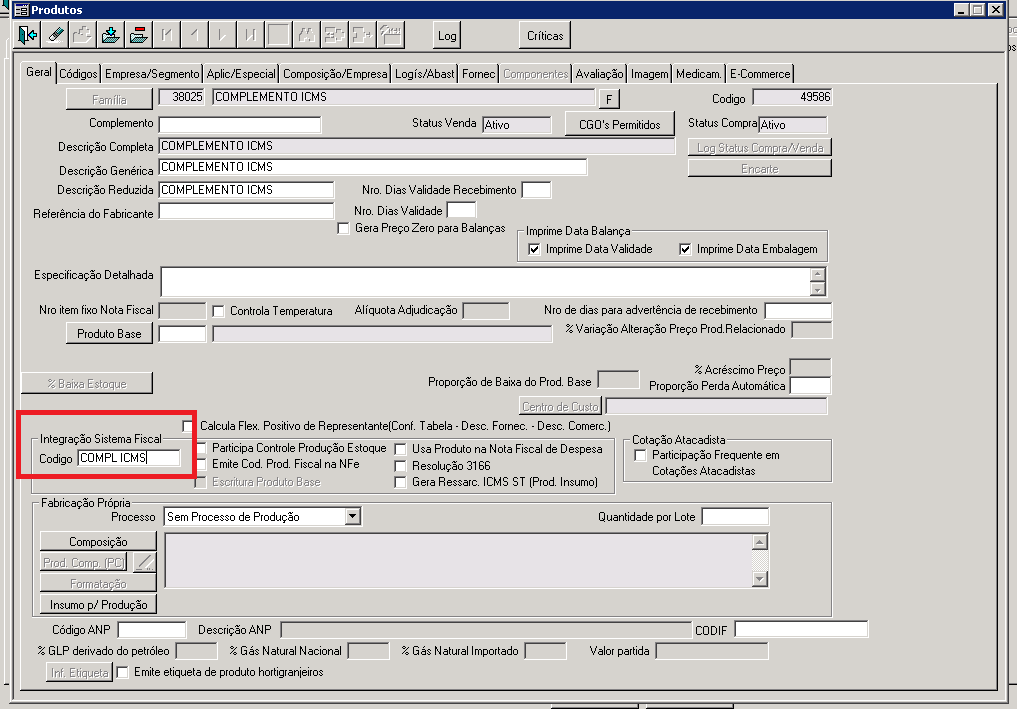Click the Log button
The height and width of the screenshot is (709, 1017).
click(x=447, y=36)
